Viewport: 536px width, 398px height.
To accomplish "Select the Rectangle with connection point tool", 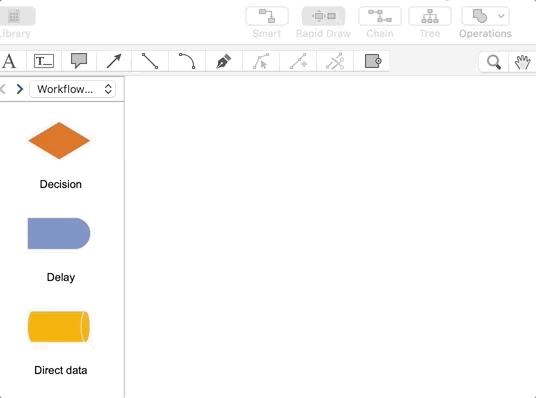I will tap(373, 62).
